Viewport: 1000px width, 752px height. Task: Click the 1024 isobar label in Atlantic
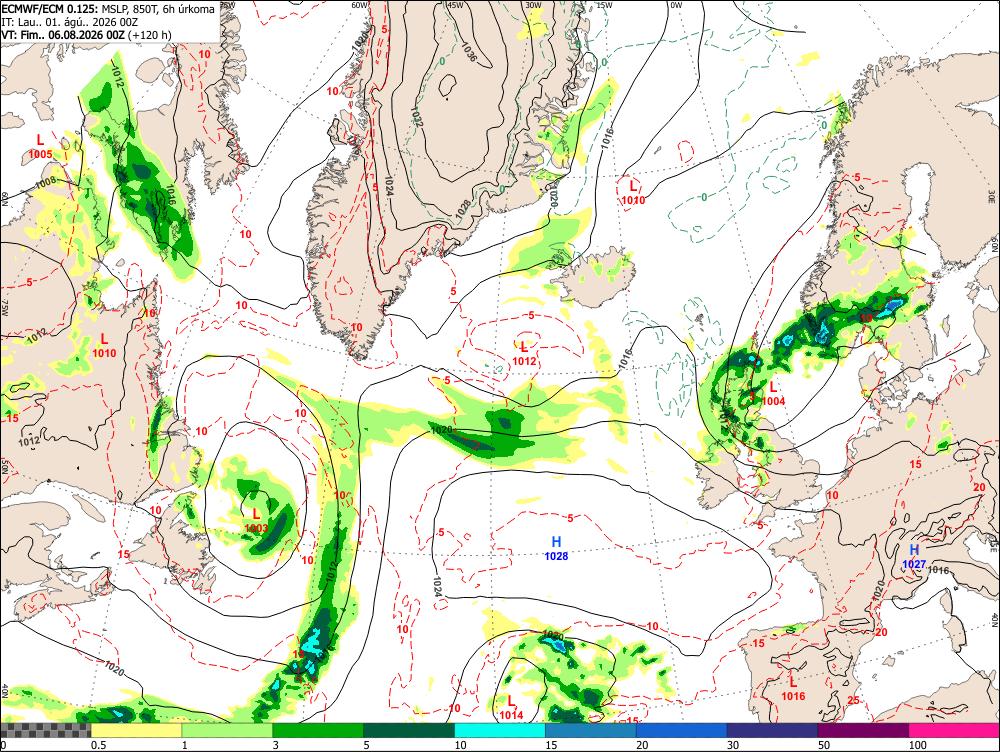pos(438,586)
